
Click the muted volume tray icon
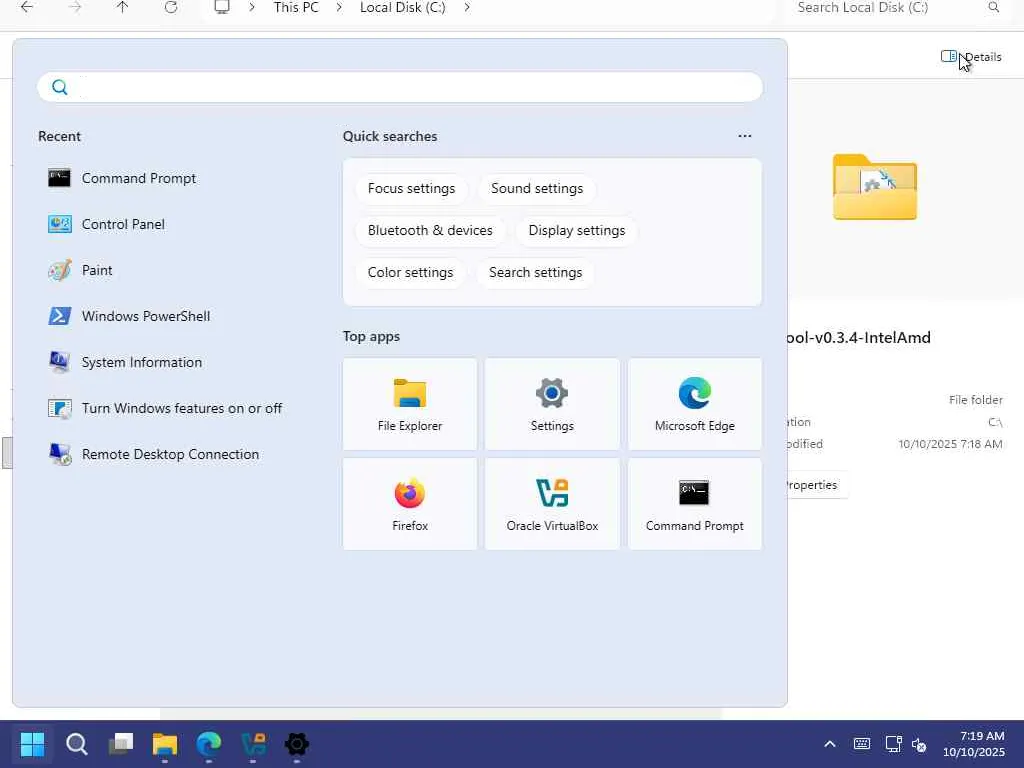[x=919, y=744]
